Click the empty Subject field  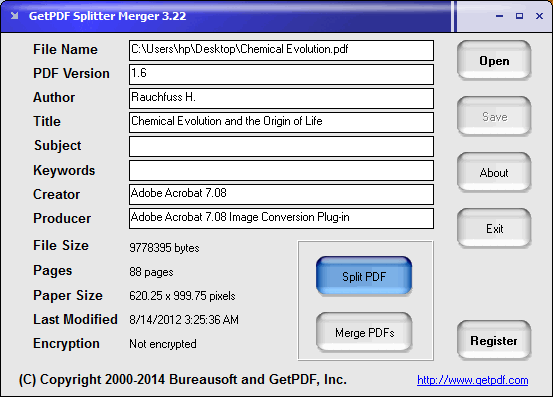[281, 146]
